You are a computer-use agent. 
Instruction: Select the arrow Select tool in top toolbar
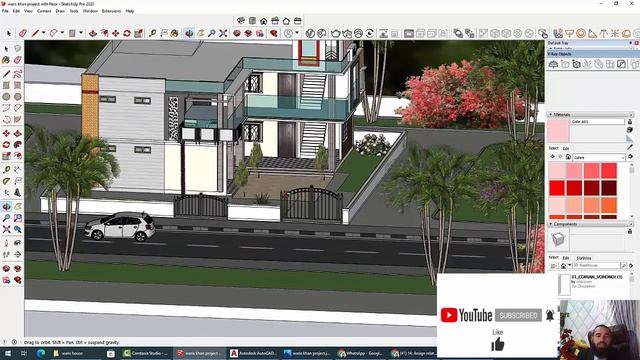pos(9,33)
